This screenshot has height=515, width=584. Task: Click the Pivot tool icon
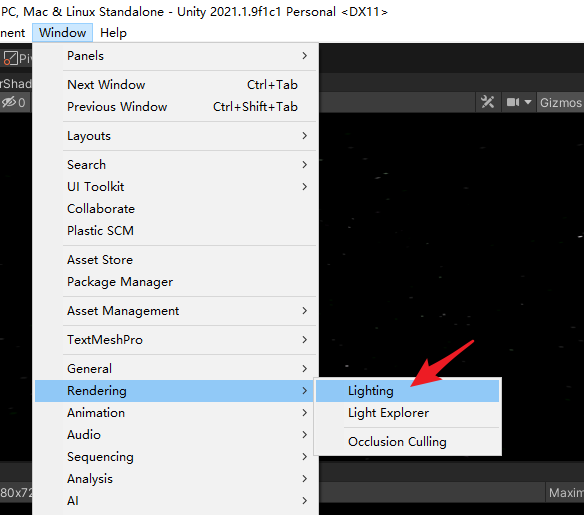click(x=10, y=58)
